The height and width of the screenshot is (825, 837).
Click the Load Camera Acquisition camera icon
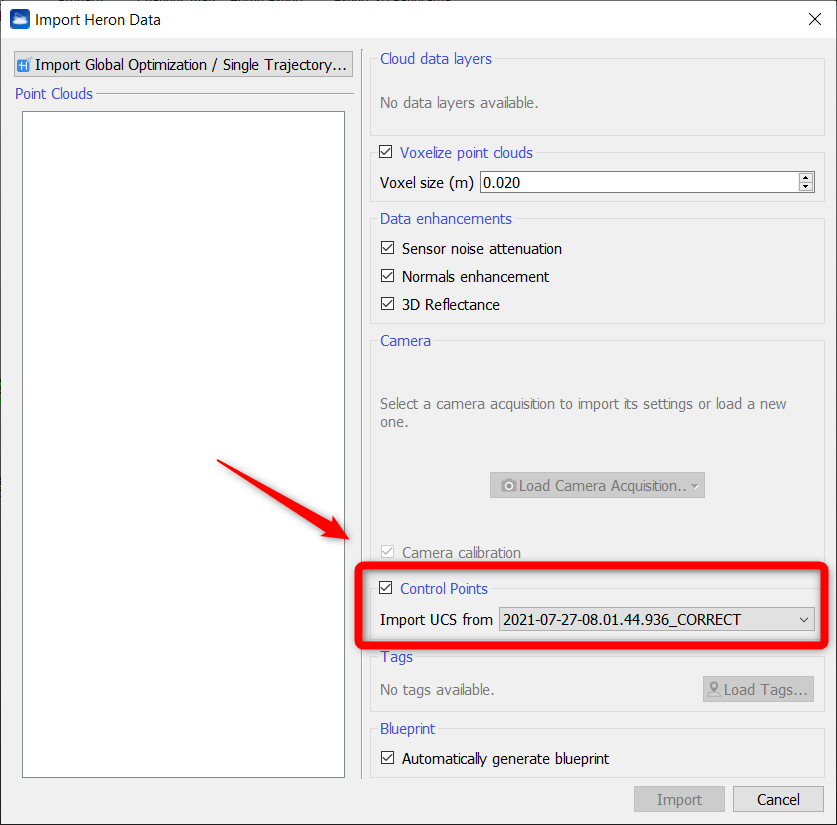pos(508,486)
